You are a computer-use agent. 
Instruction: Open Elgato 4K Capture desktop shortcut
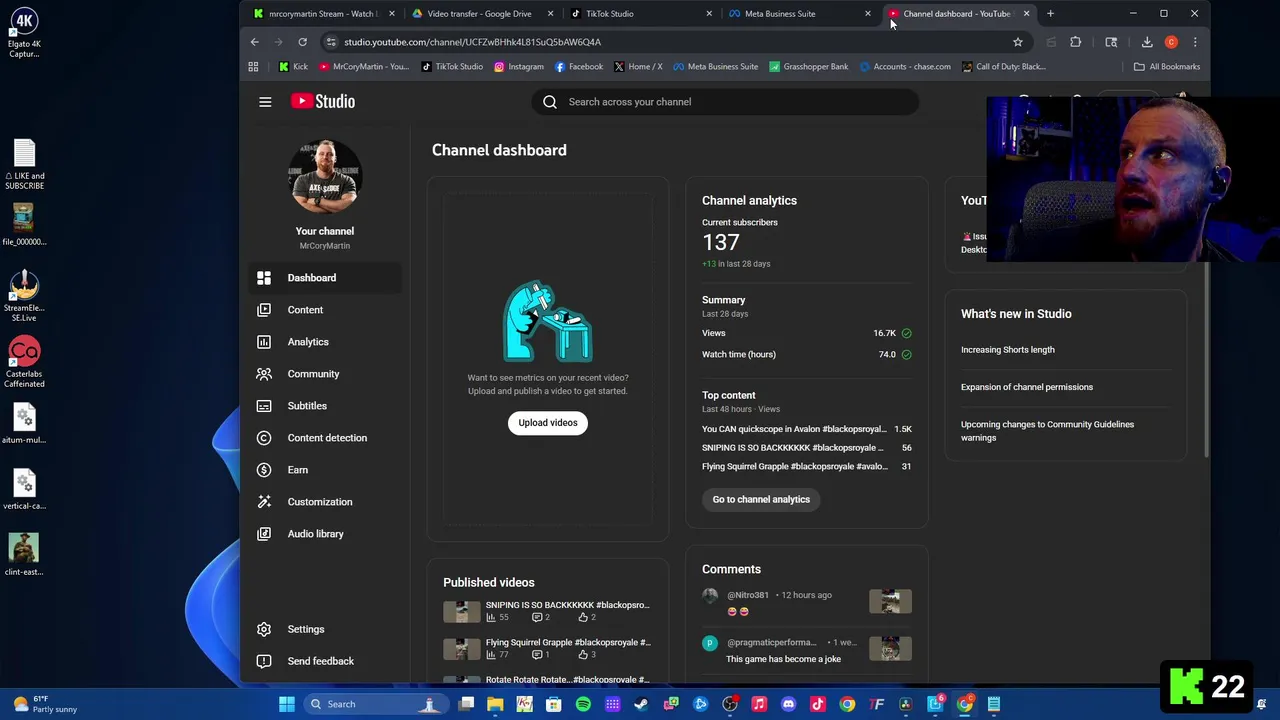[x=24, y=33]
